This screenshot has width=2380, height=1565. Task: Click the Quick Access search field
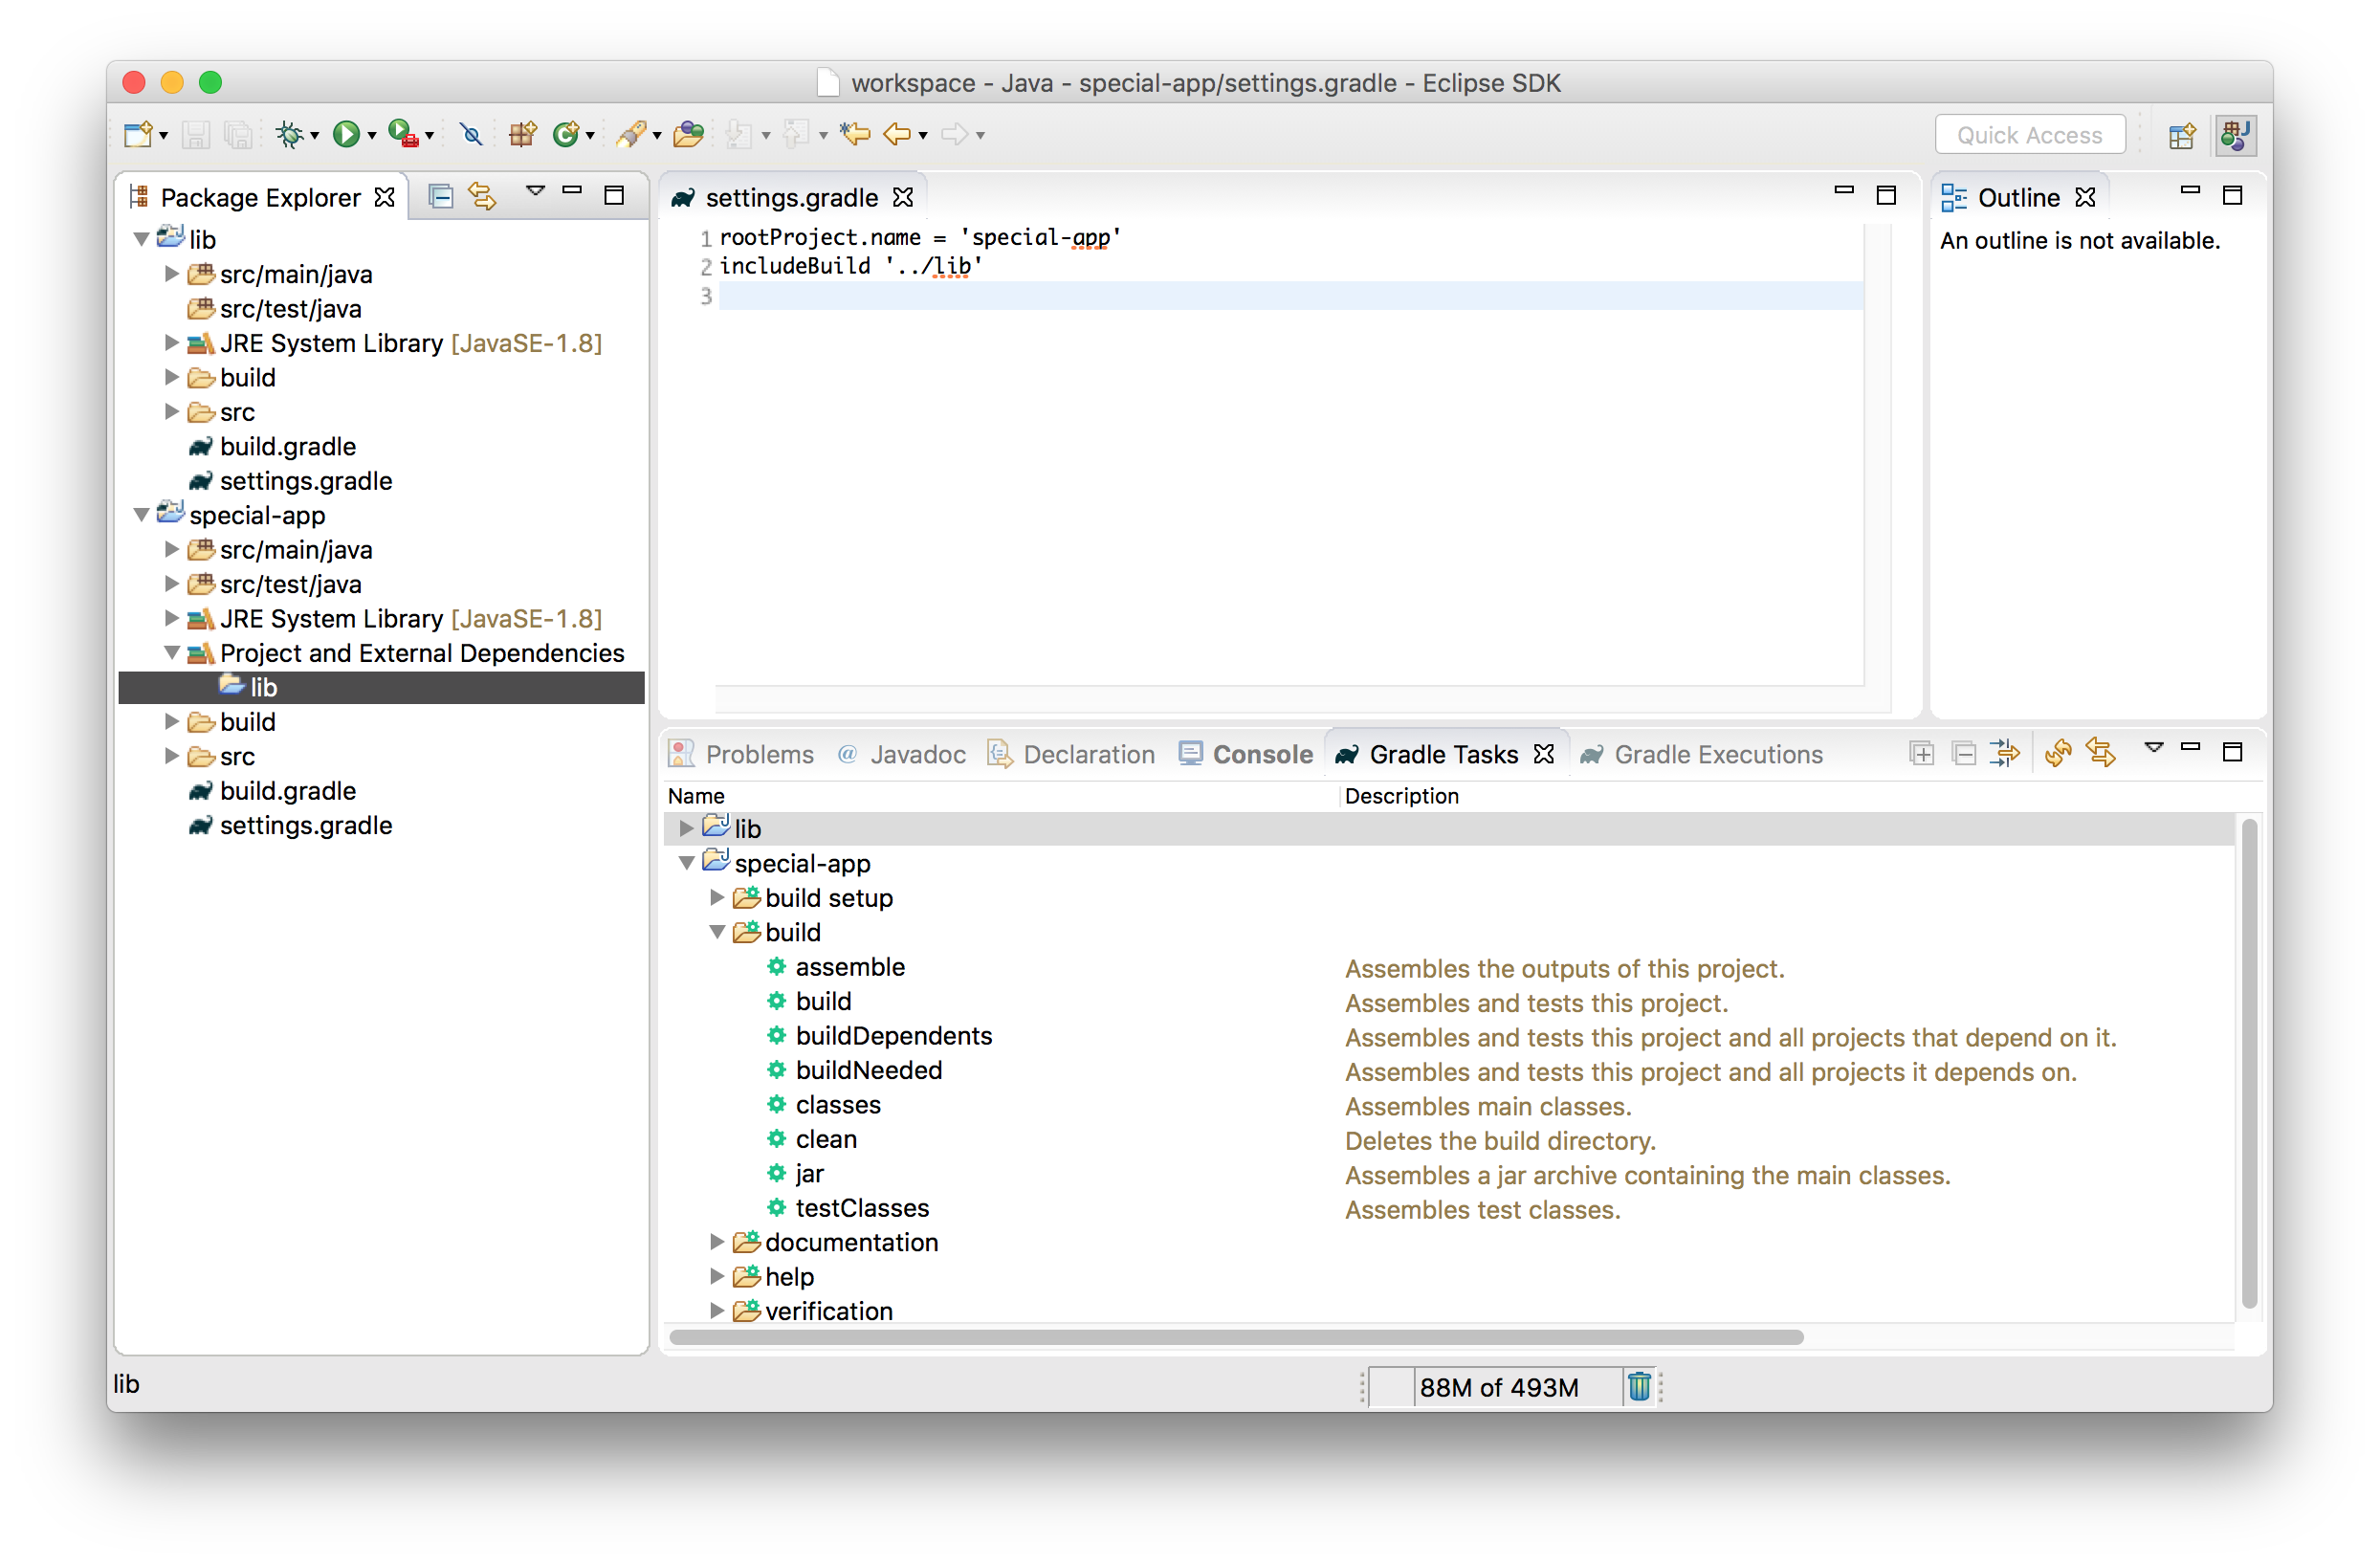coord(2030,135)
